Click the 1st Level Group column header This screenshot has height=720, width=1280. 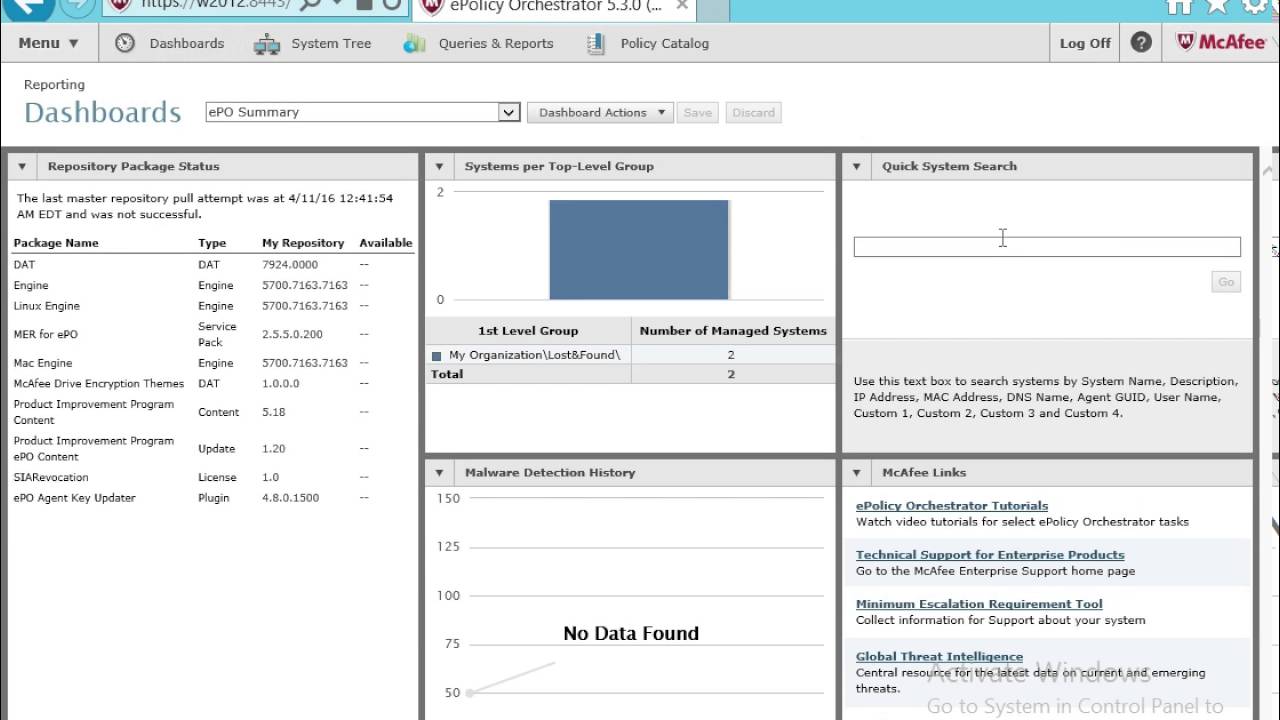pyautogui.click(x=528, y=330)
